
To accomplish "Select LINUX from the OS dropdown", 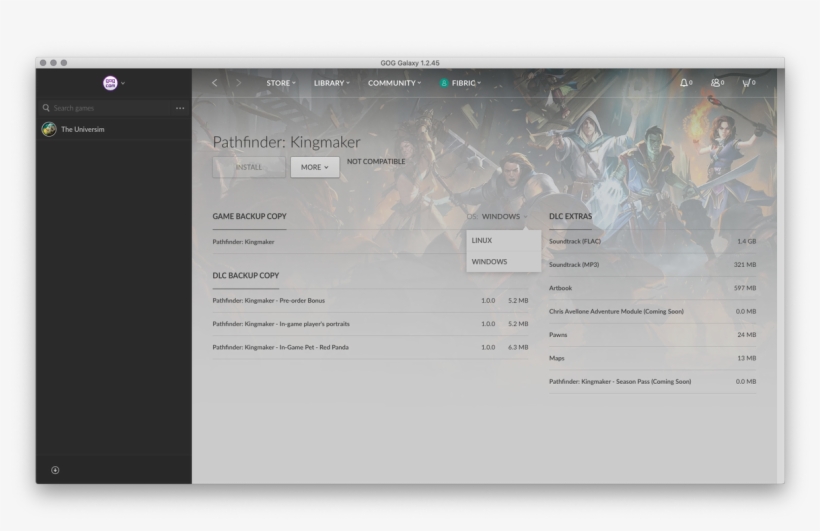I will (x=482, y=241).
